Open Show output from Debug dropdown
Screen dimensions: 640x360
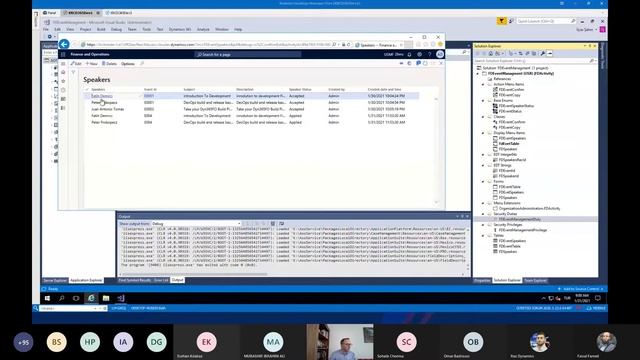(x=196, y=224)
